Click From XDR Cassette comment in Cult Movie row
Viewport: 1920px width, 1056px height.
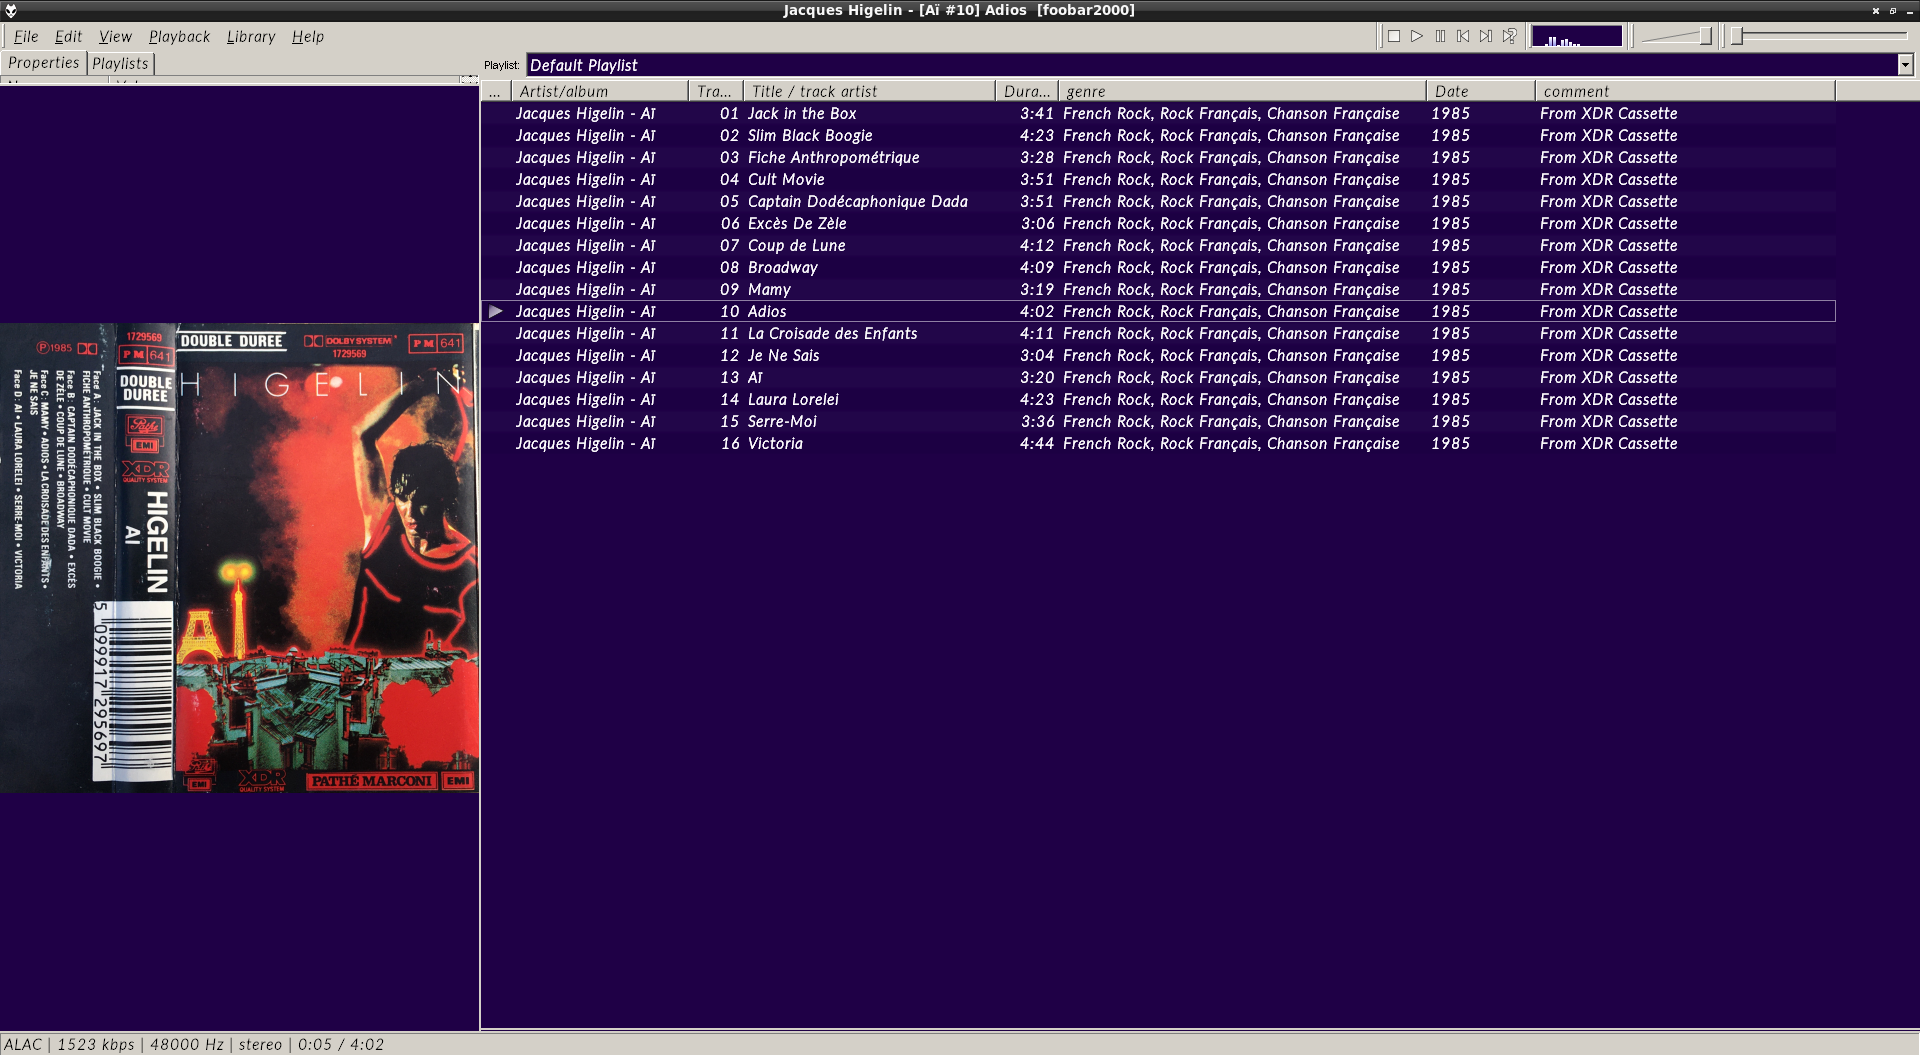[1608, 180]
